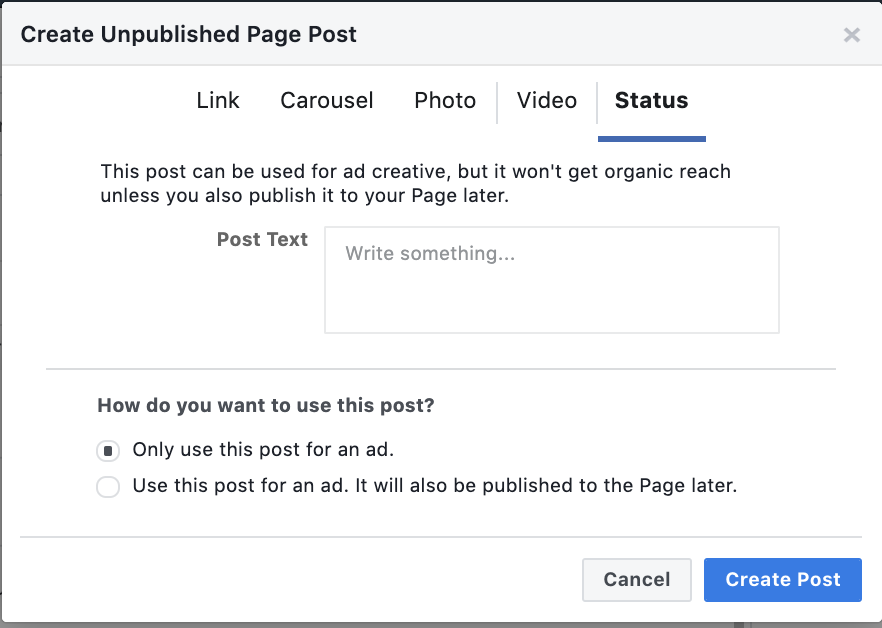Open the Status tab
Viewport: 882px width, 628px height.
(651, 100)
